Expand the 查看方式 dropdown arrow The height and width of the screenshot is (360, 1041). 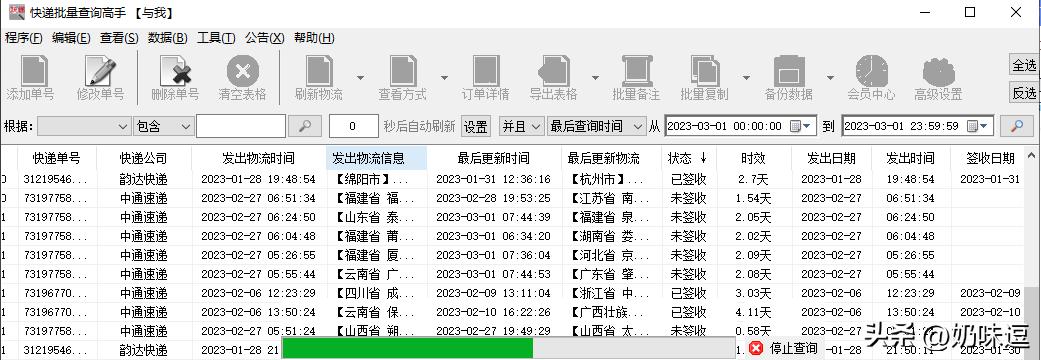(444, 78)
